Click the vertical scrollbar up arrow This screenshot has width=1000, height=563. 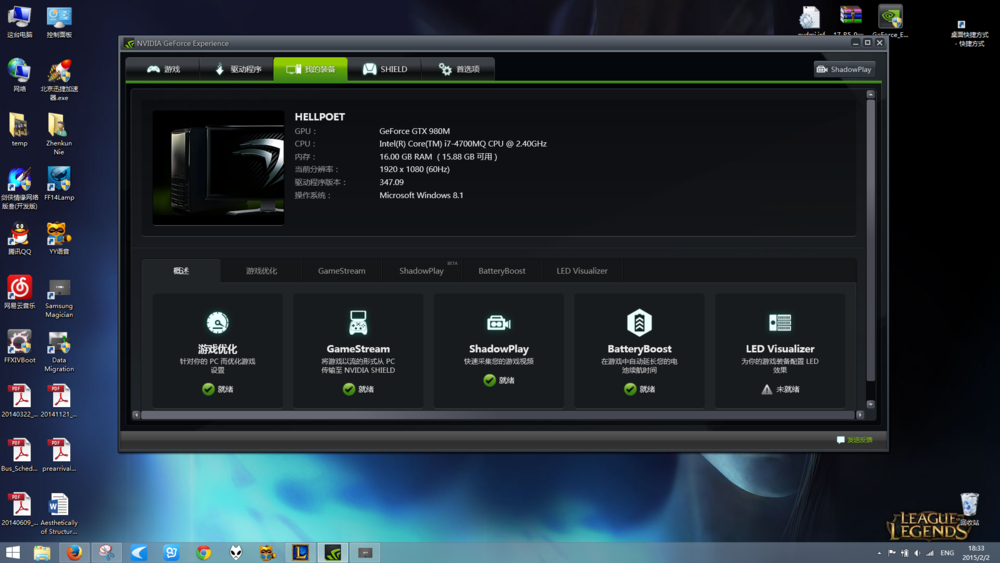point(871,94)
